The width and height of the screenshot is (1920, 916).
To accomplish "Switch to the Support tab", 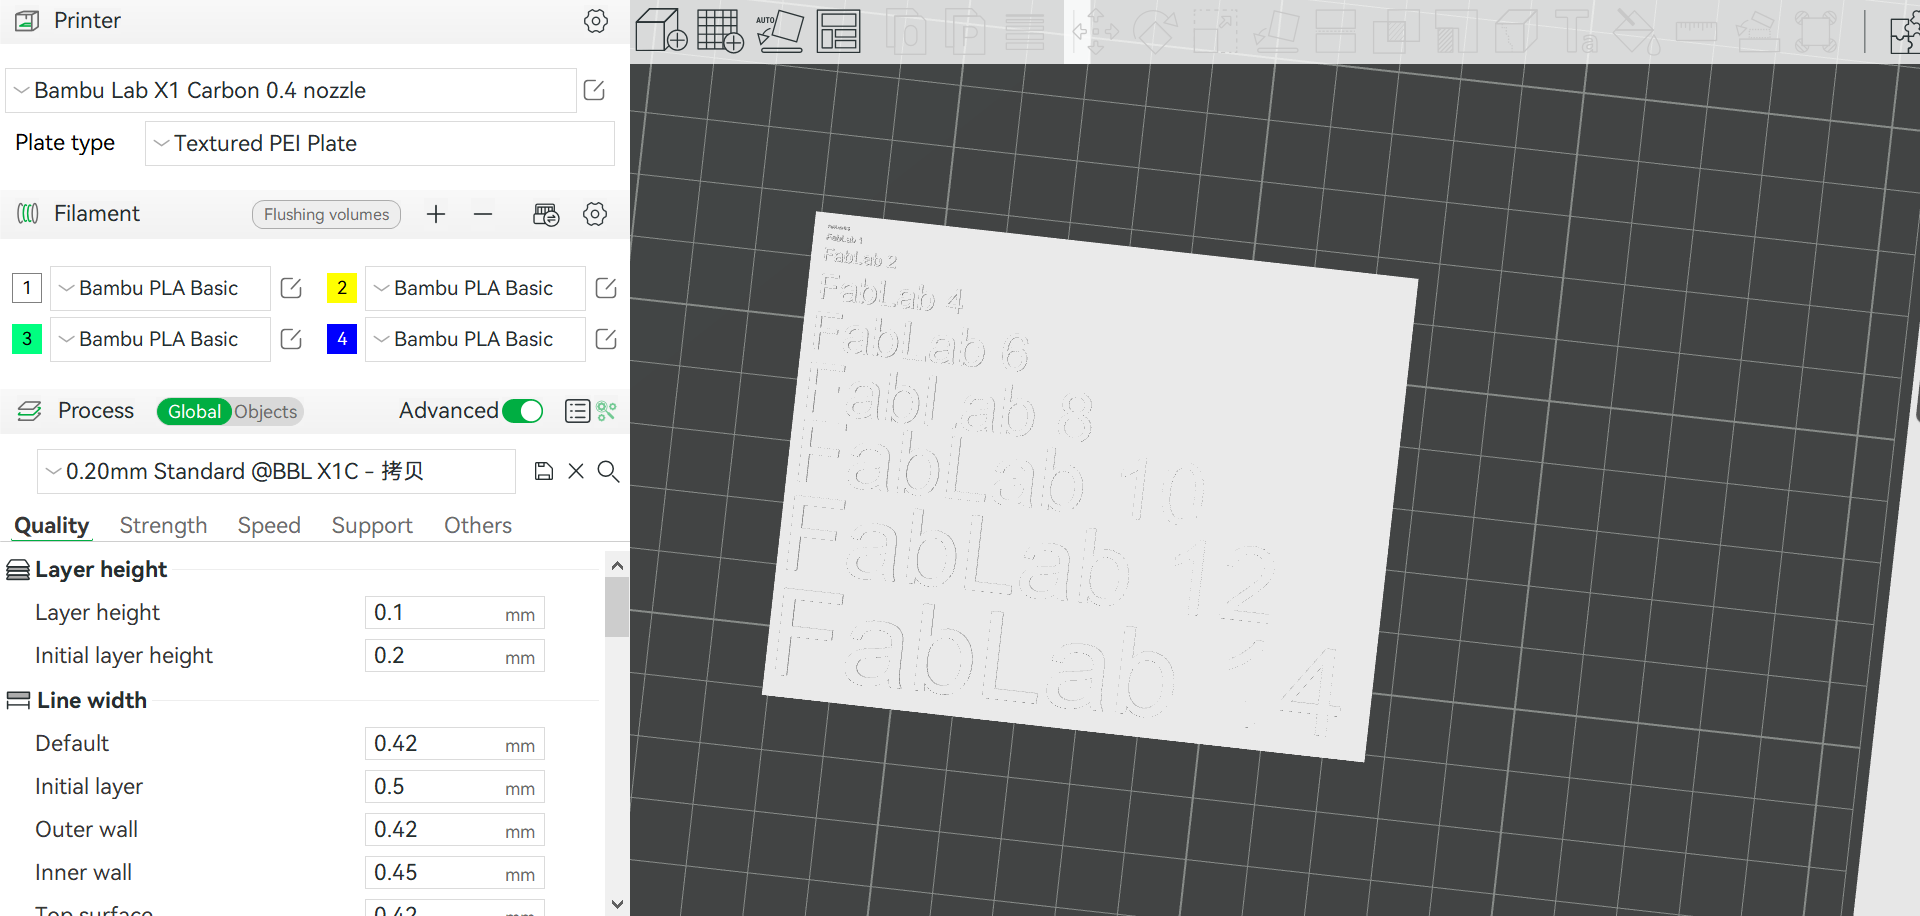I will click(x=372, y=525).
